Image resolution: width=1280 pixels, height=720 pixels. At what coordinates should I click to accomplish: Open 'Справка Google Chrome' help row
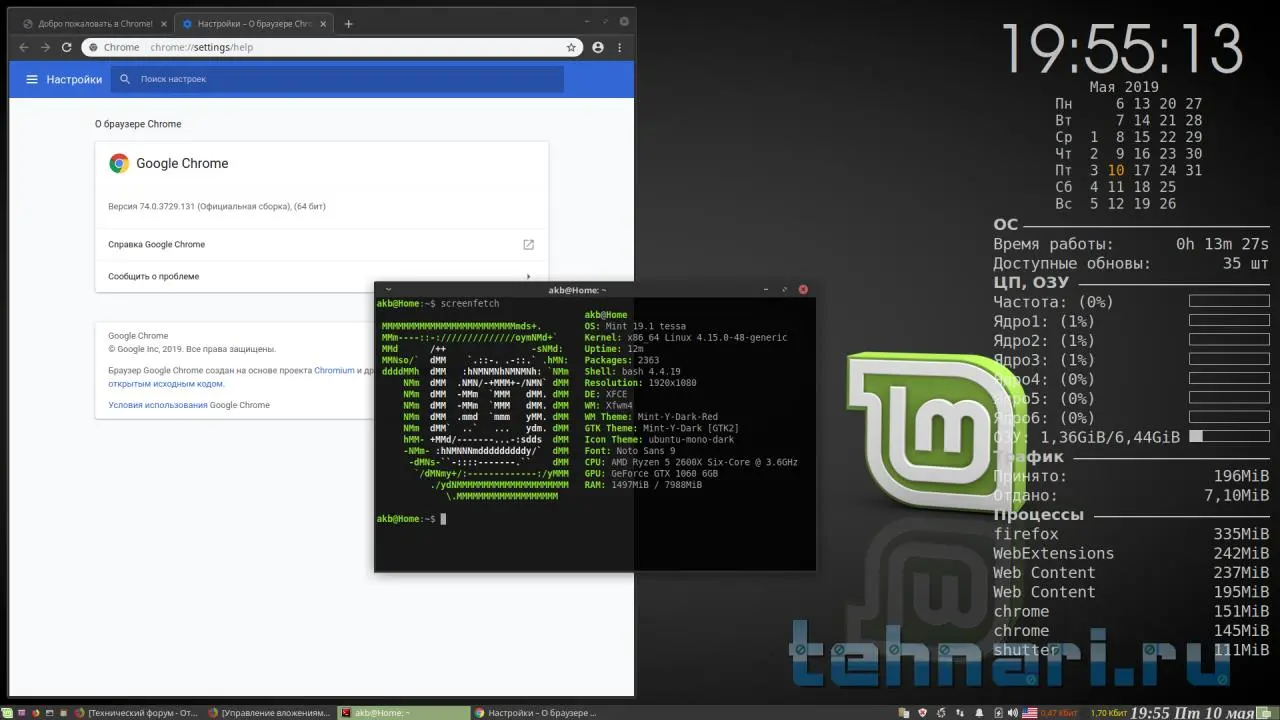point(322,244)
